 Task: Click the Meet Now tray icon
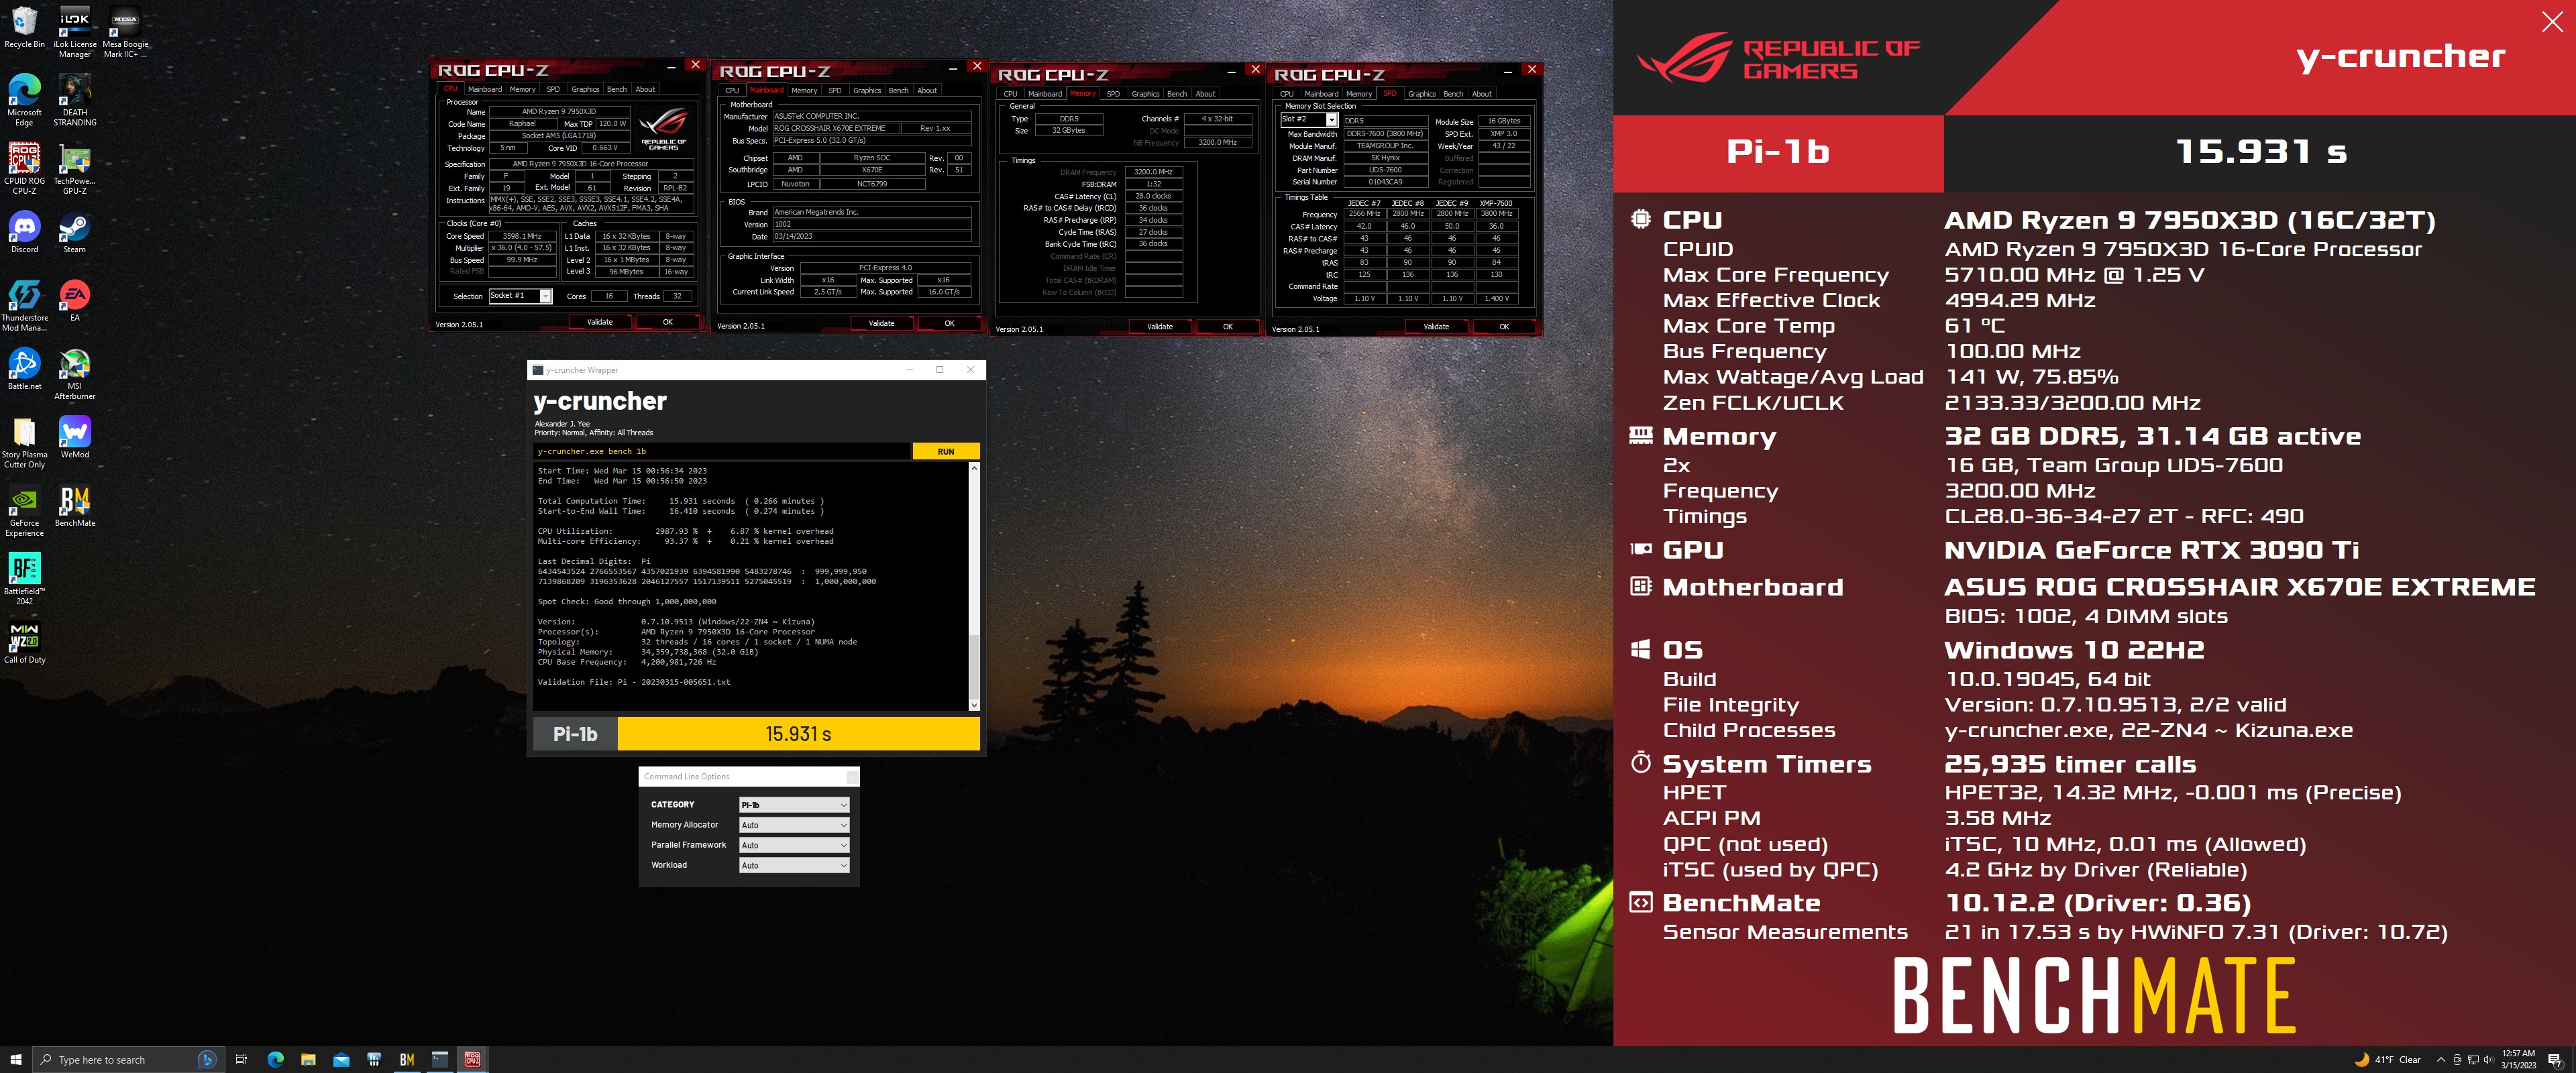pos(2457,1060)
